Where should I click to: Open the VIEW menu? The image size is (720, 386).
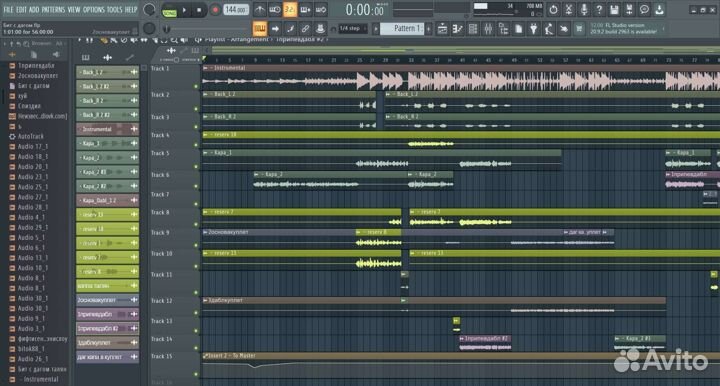[x=74, y=9]
